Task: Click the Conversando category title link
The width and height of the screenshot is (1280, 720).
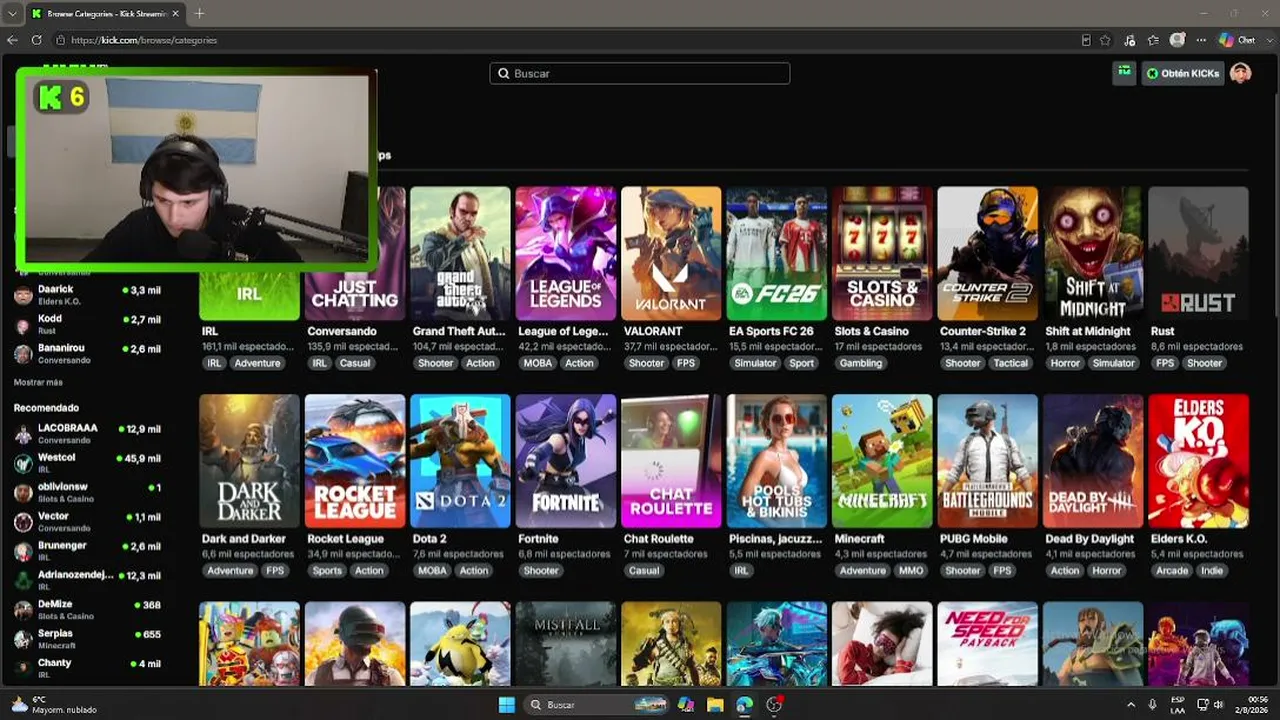Action: click(x=342, y=331)
